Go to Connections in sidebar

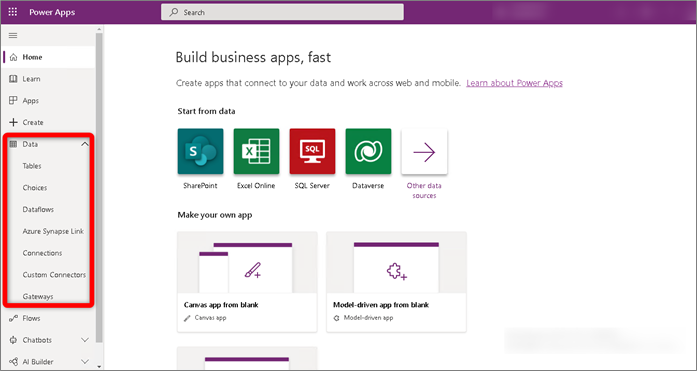point(42,253)
